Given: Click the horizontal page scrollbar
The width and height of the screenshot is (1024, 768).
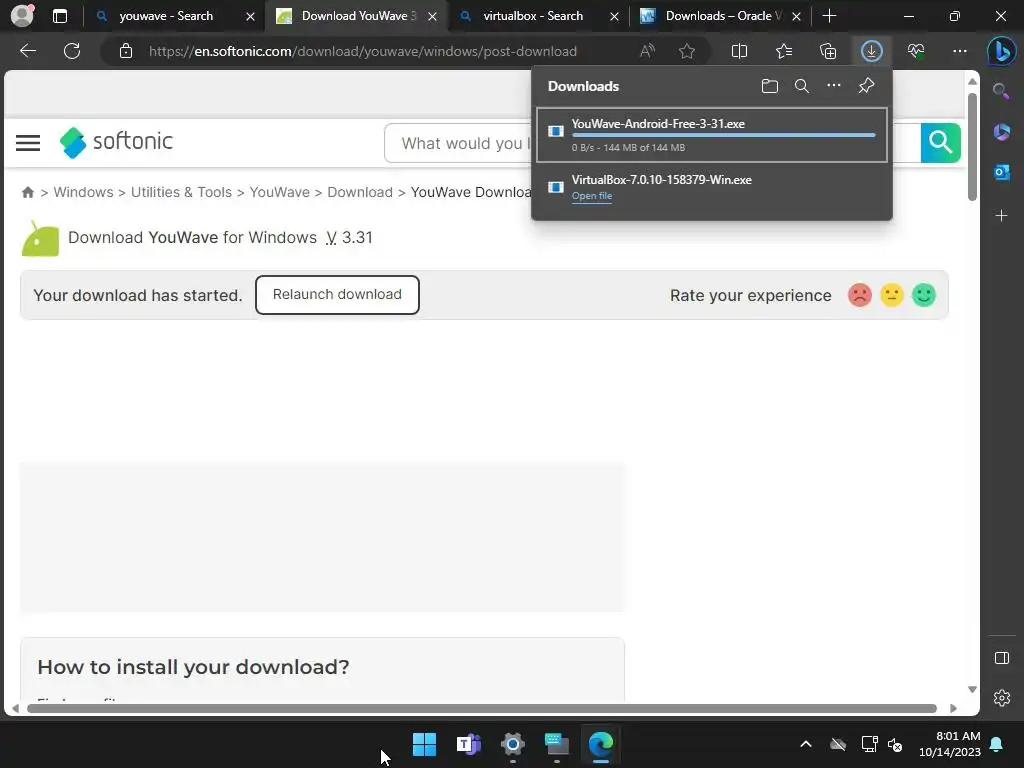Looking at the screenshot, I should click(482, 709).
